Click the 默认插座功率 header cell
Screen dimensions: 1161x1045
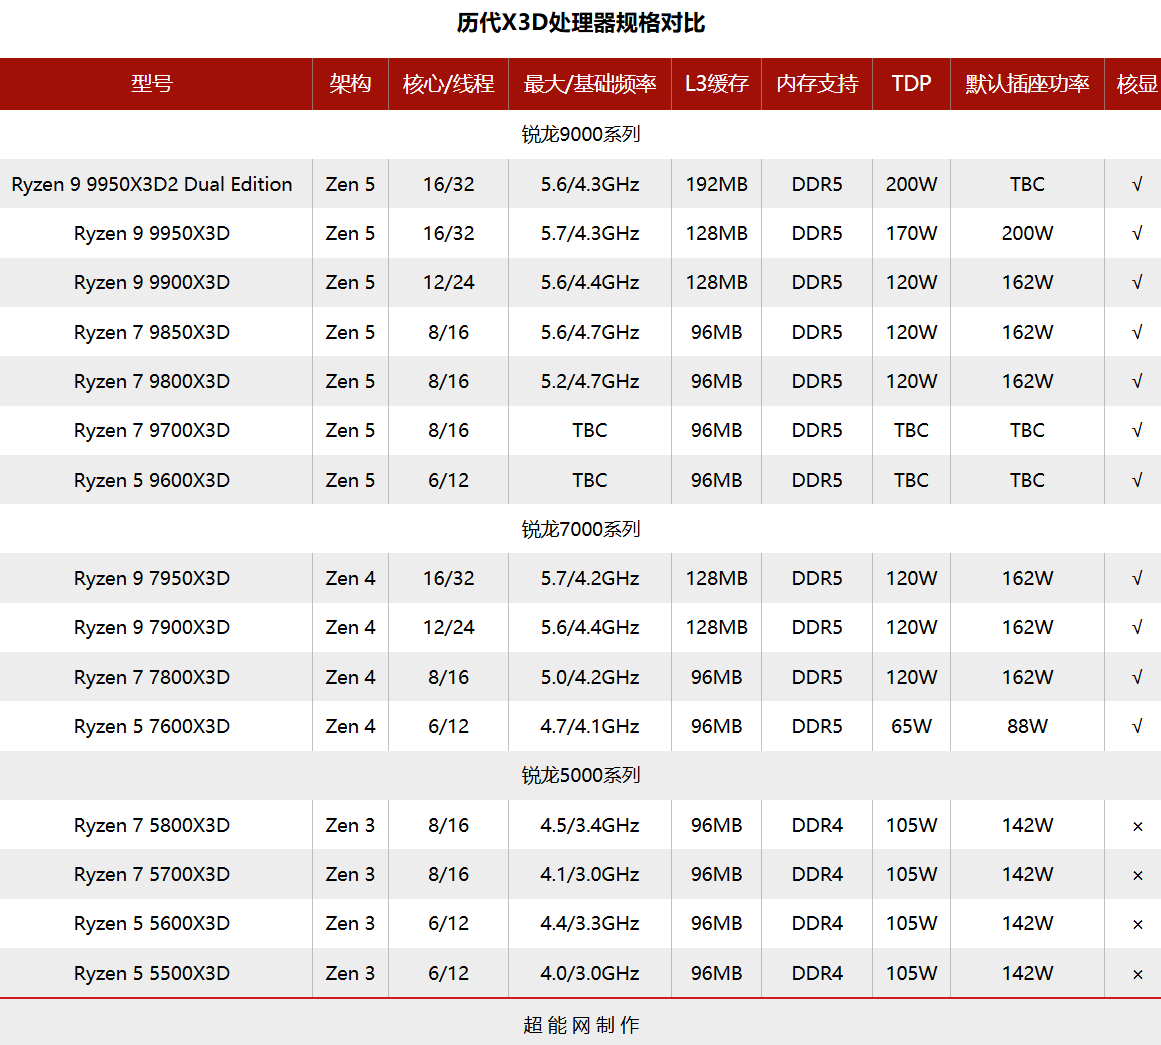point(1027,84)
